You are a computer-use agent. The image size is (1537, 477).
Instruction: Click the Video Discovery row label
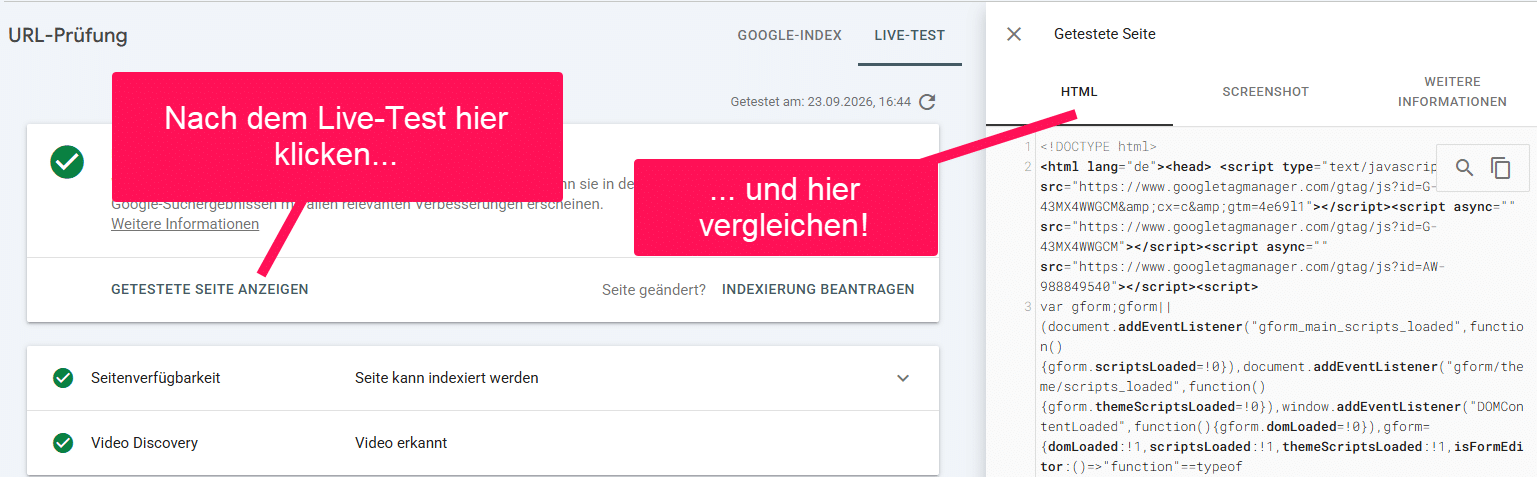pyautogui.click(x=144, y=443)
